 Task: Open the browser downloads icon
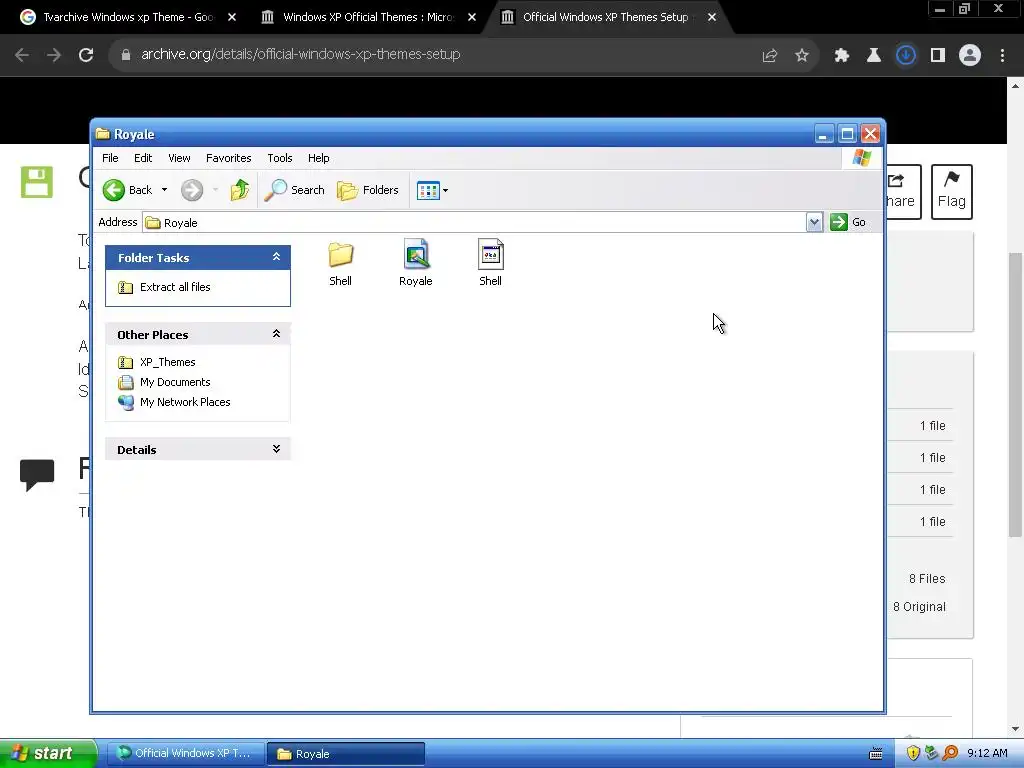pos(906,56)
